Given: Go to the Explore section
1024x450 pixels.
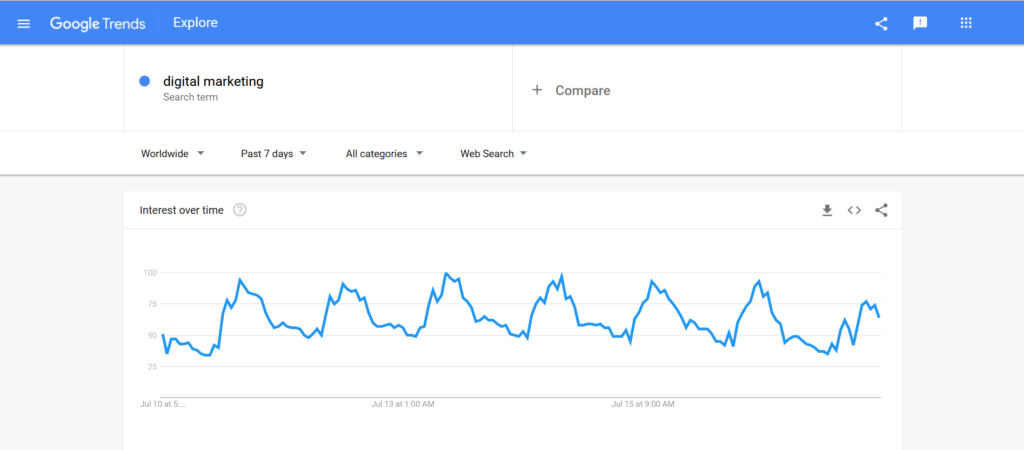Looking at the screenshot, I should [195, 23].
